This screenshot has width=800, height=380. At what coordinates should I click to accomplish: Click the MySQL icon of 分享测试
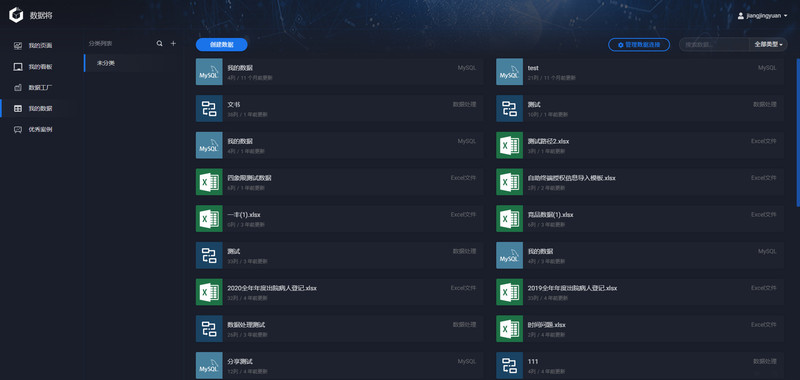209,366
